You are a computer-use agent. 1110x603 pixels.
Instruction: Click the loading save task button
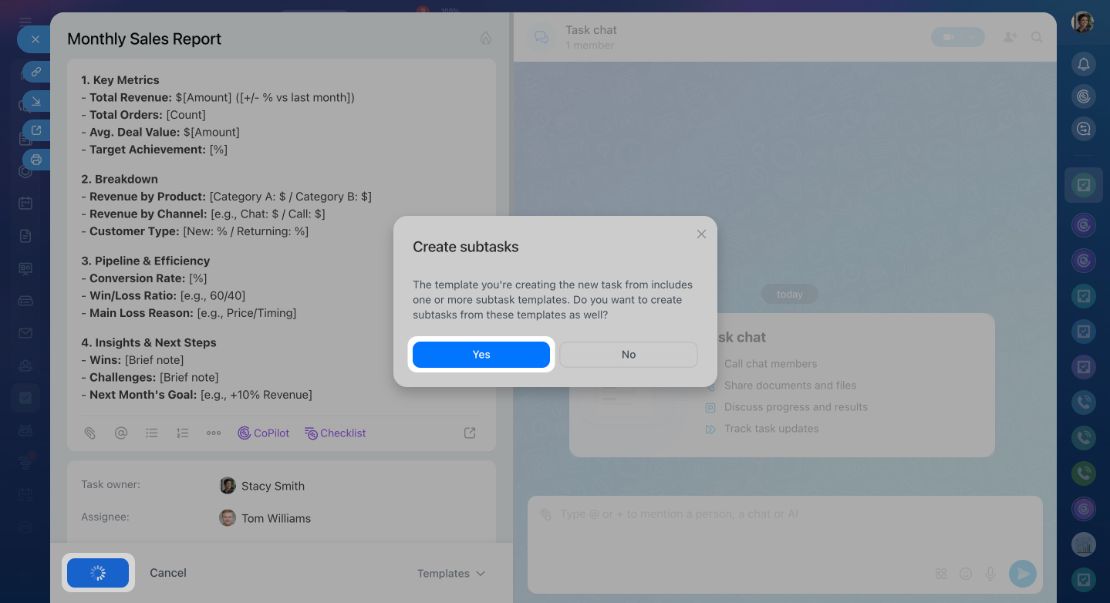pyautogui.click(x=98, y=573)
